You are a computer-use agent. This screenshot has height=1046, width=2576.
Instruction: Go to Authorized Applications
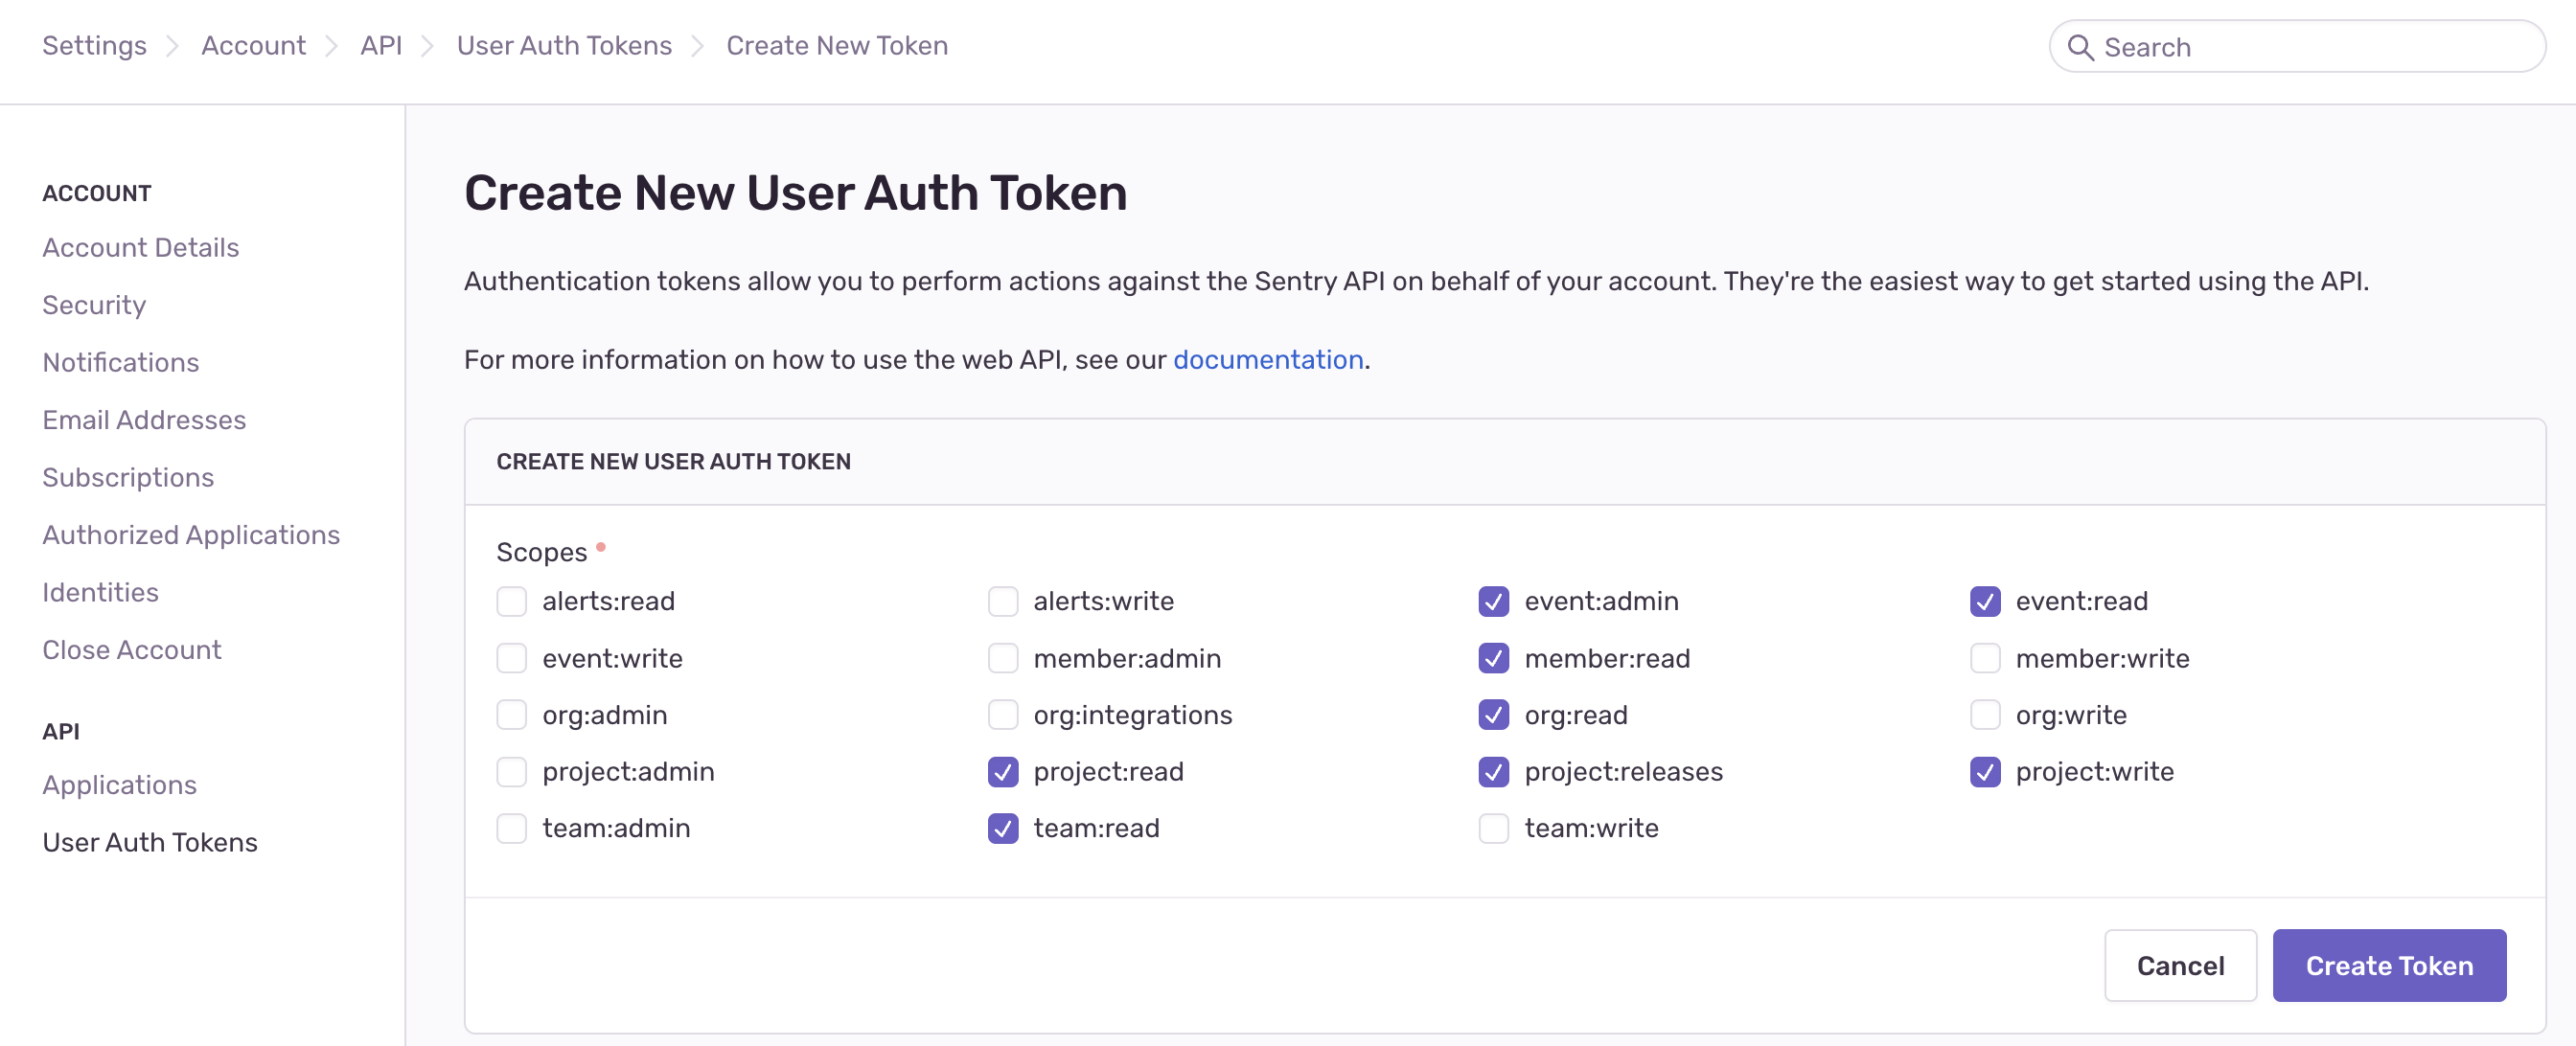pos(191,535)
